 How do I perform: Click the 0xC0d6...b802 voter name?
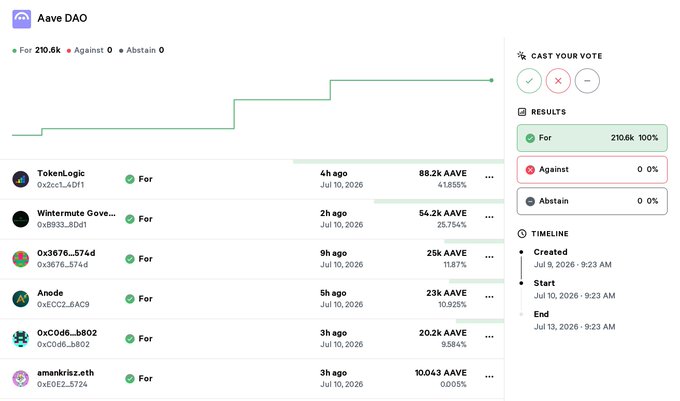(67, 333)
